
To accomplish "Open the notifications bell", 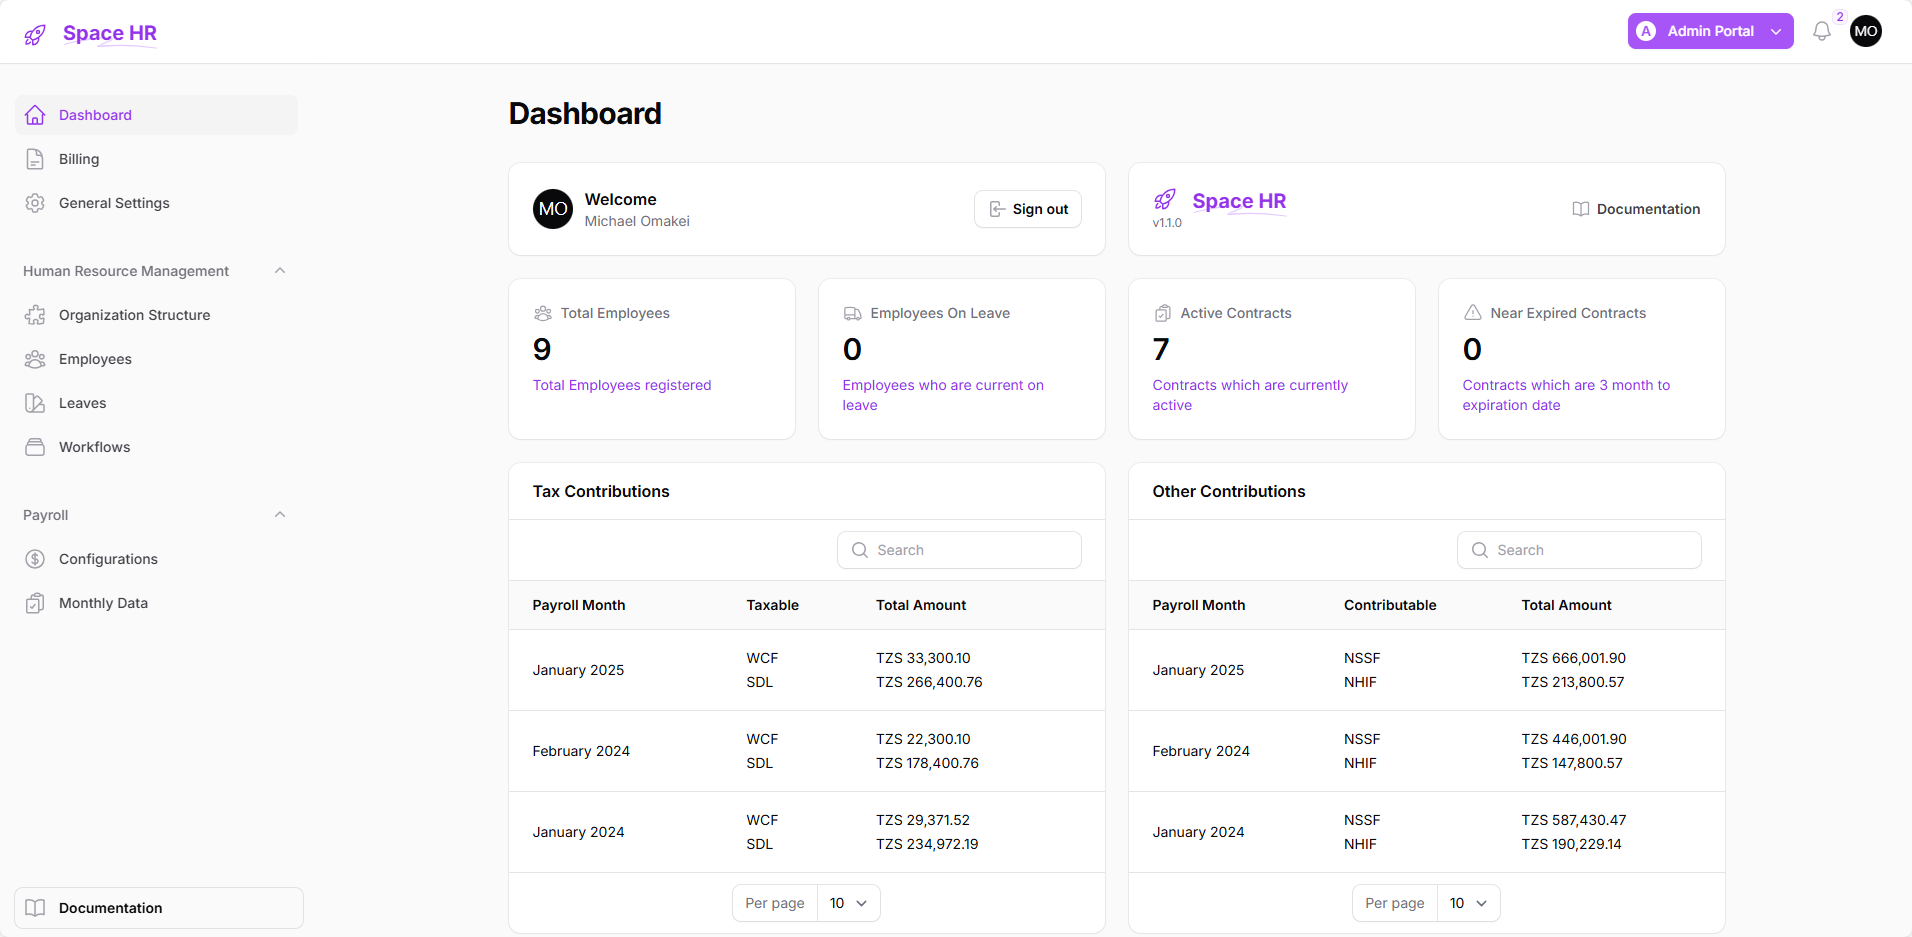I will tap(1822, 32).
